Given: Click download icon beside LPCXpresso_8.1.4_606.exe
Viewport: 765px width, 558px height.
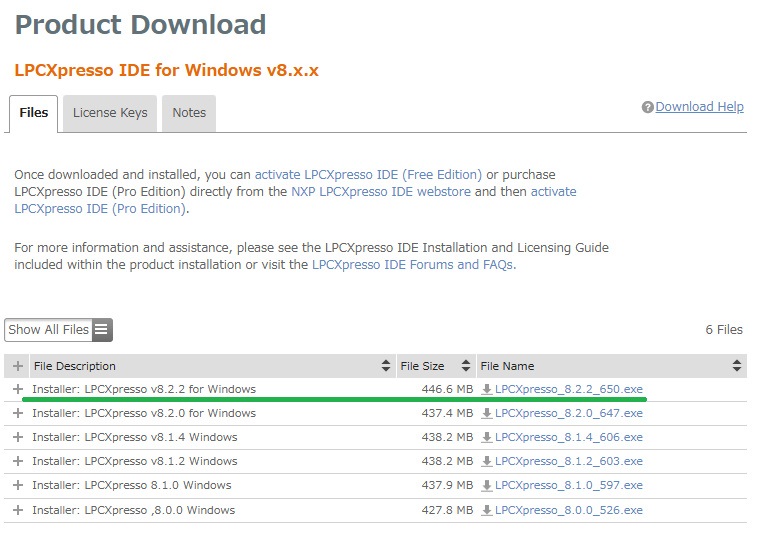Looking at the screenshot, I should point(487,437).
